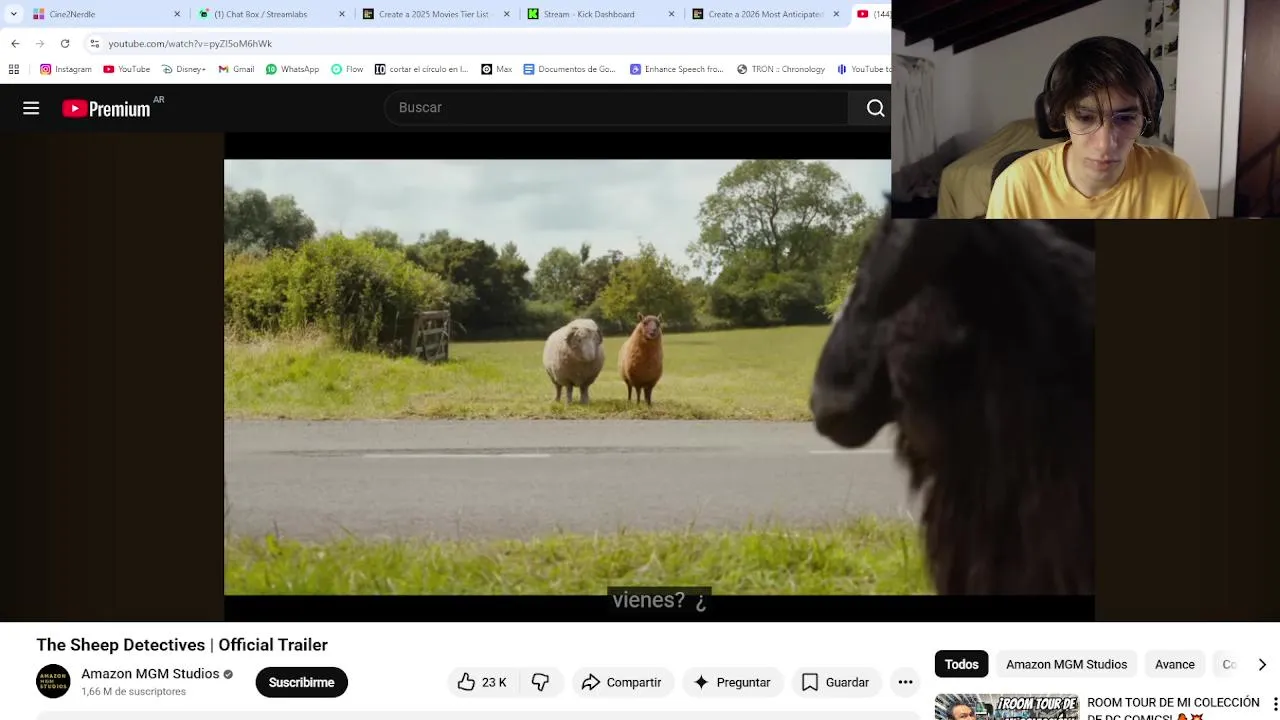Click the Preguntar ask button
Screen dimensions: 1280x720
pyautogui.click(x=732, y=682)
